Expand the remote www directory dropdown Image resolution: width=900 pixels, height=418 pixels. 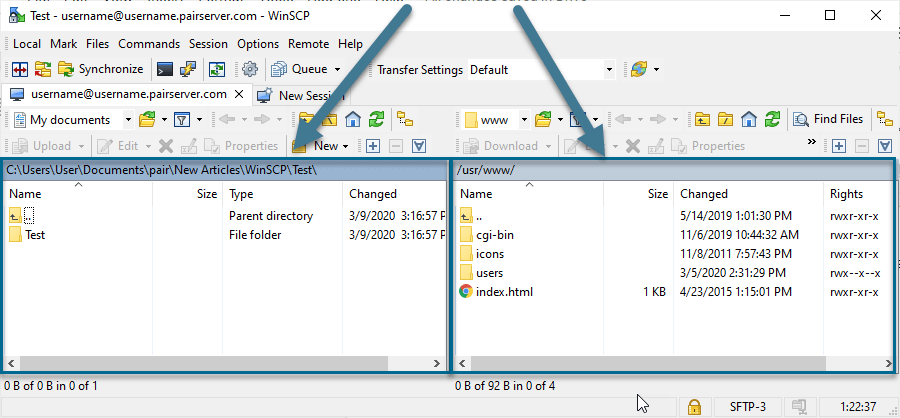click(524, 120)
